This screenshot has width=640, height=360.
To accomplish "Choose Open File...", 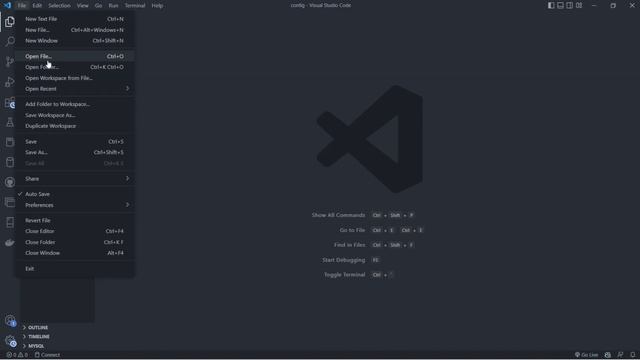I will 75,56.
